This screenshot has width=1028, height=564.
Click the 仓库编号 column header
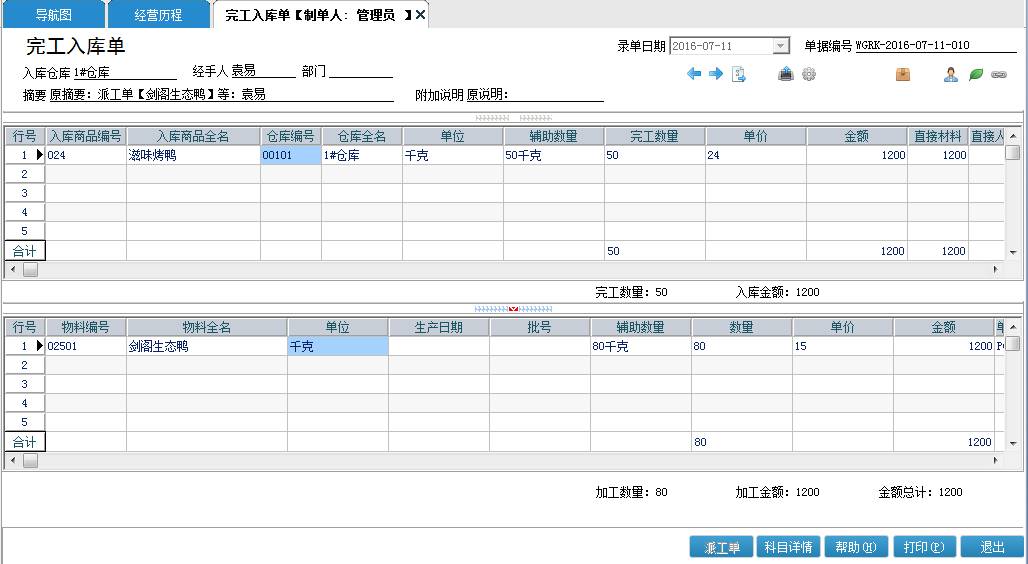[290, 136]
